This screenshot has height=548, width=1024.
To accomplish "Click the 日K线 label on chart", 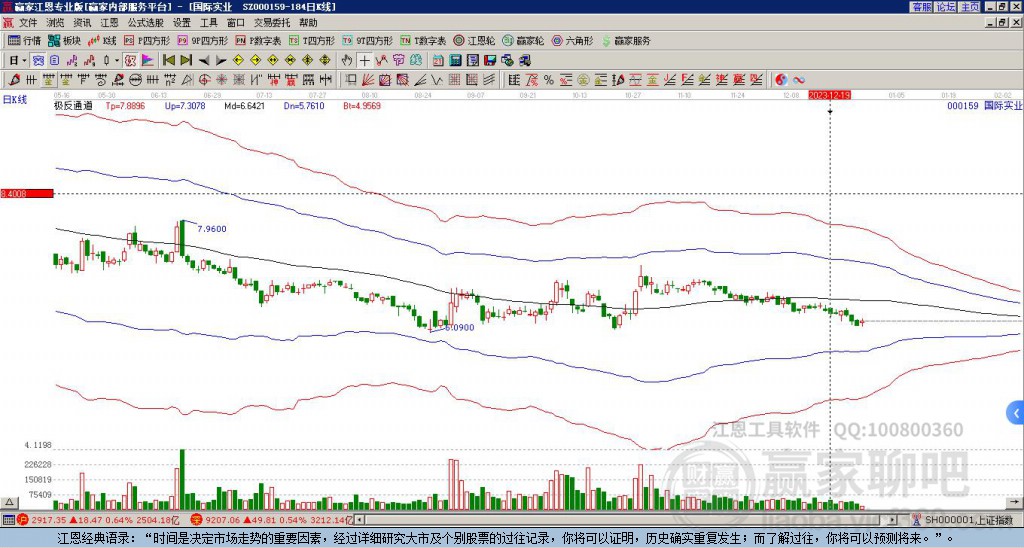I will 15,100.
